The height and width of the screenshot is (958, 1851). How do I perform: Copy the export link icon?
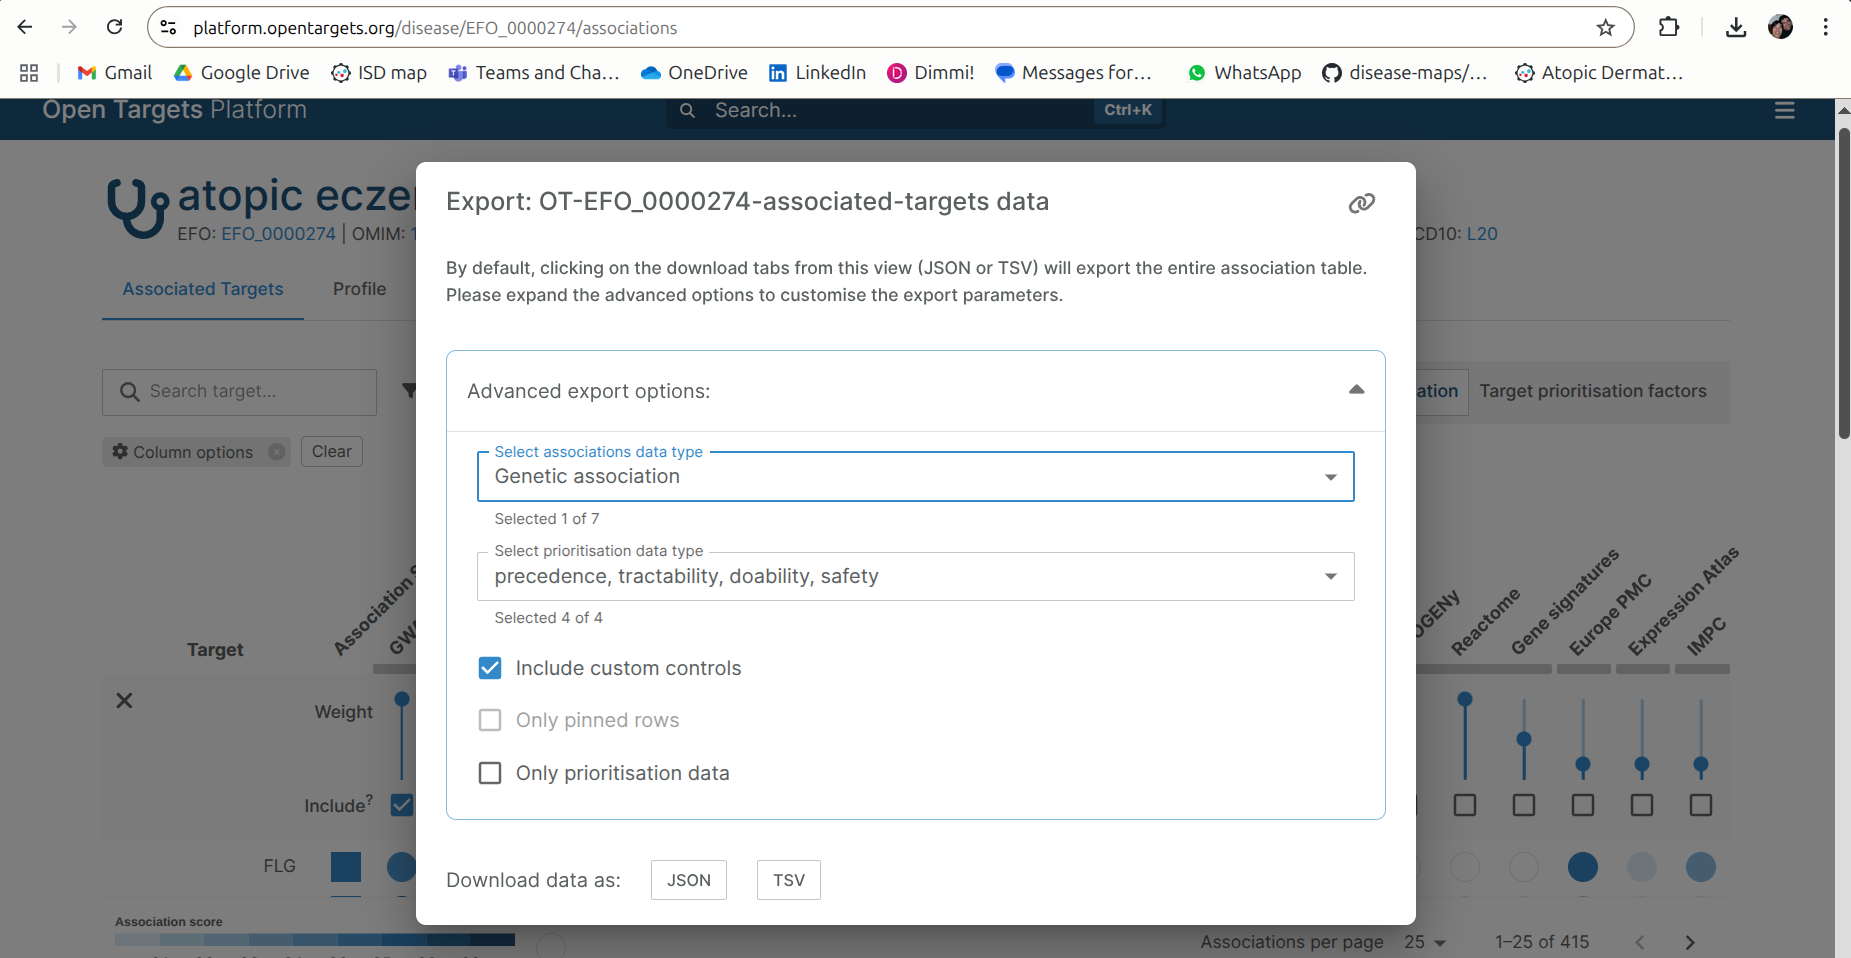pos(1361,203)
